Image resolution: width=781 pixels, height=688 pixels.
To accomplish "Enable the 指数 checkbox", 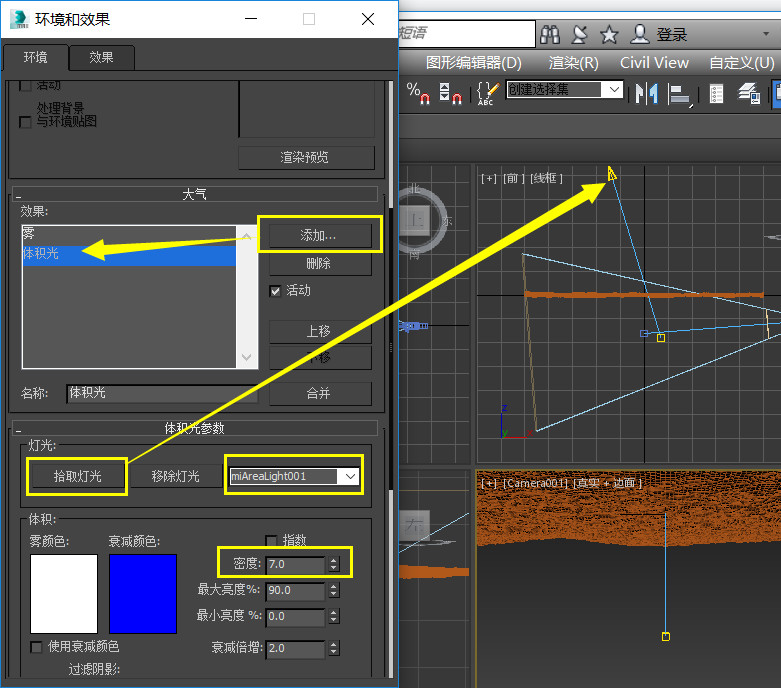I will pyautogui.click(x=271, y=540).
